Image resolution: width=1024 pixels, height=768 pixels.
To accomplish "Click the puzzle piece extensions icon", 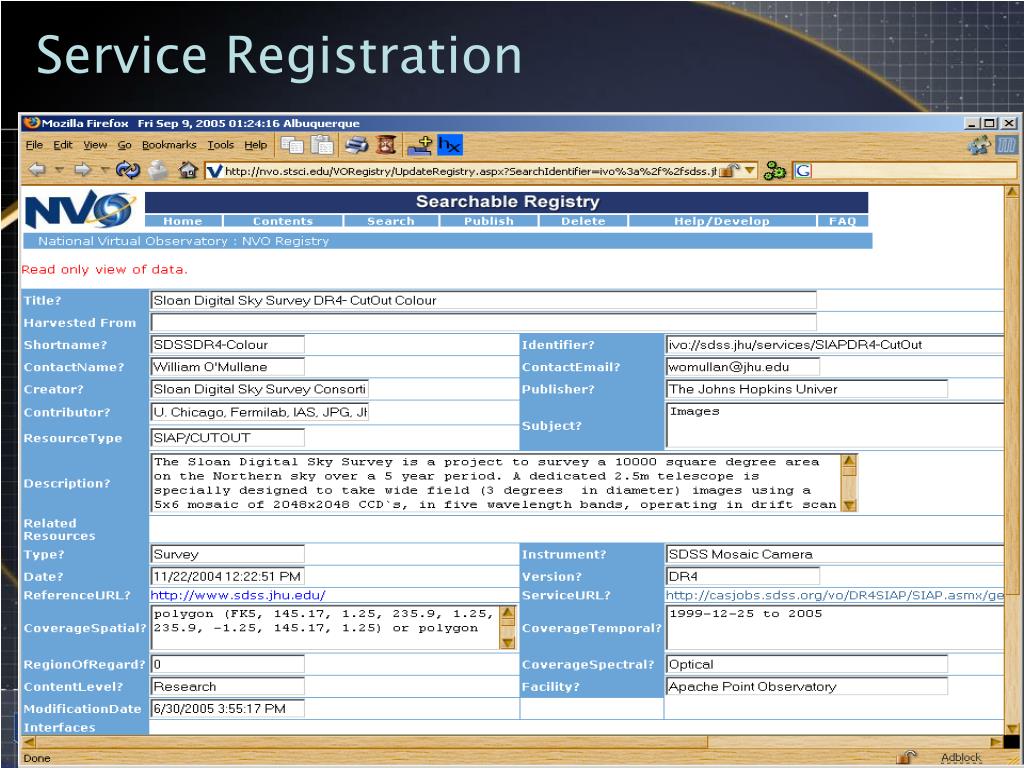I will pos(979,145).
